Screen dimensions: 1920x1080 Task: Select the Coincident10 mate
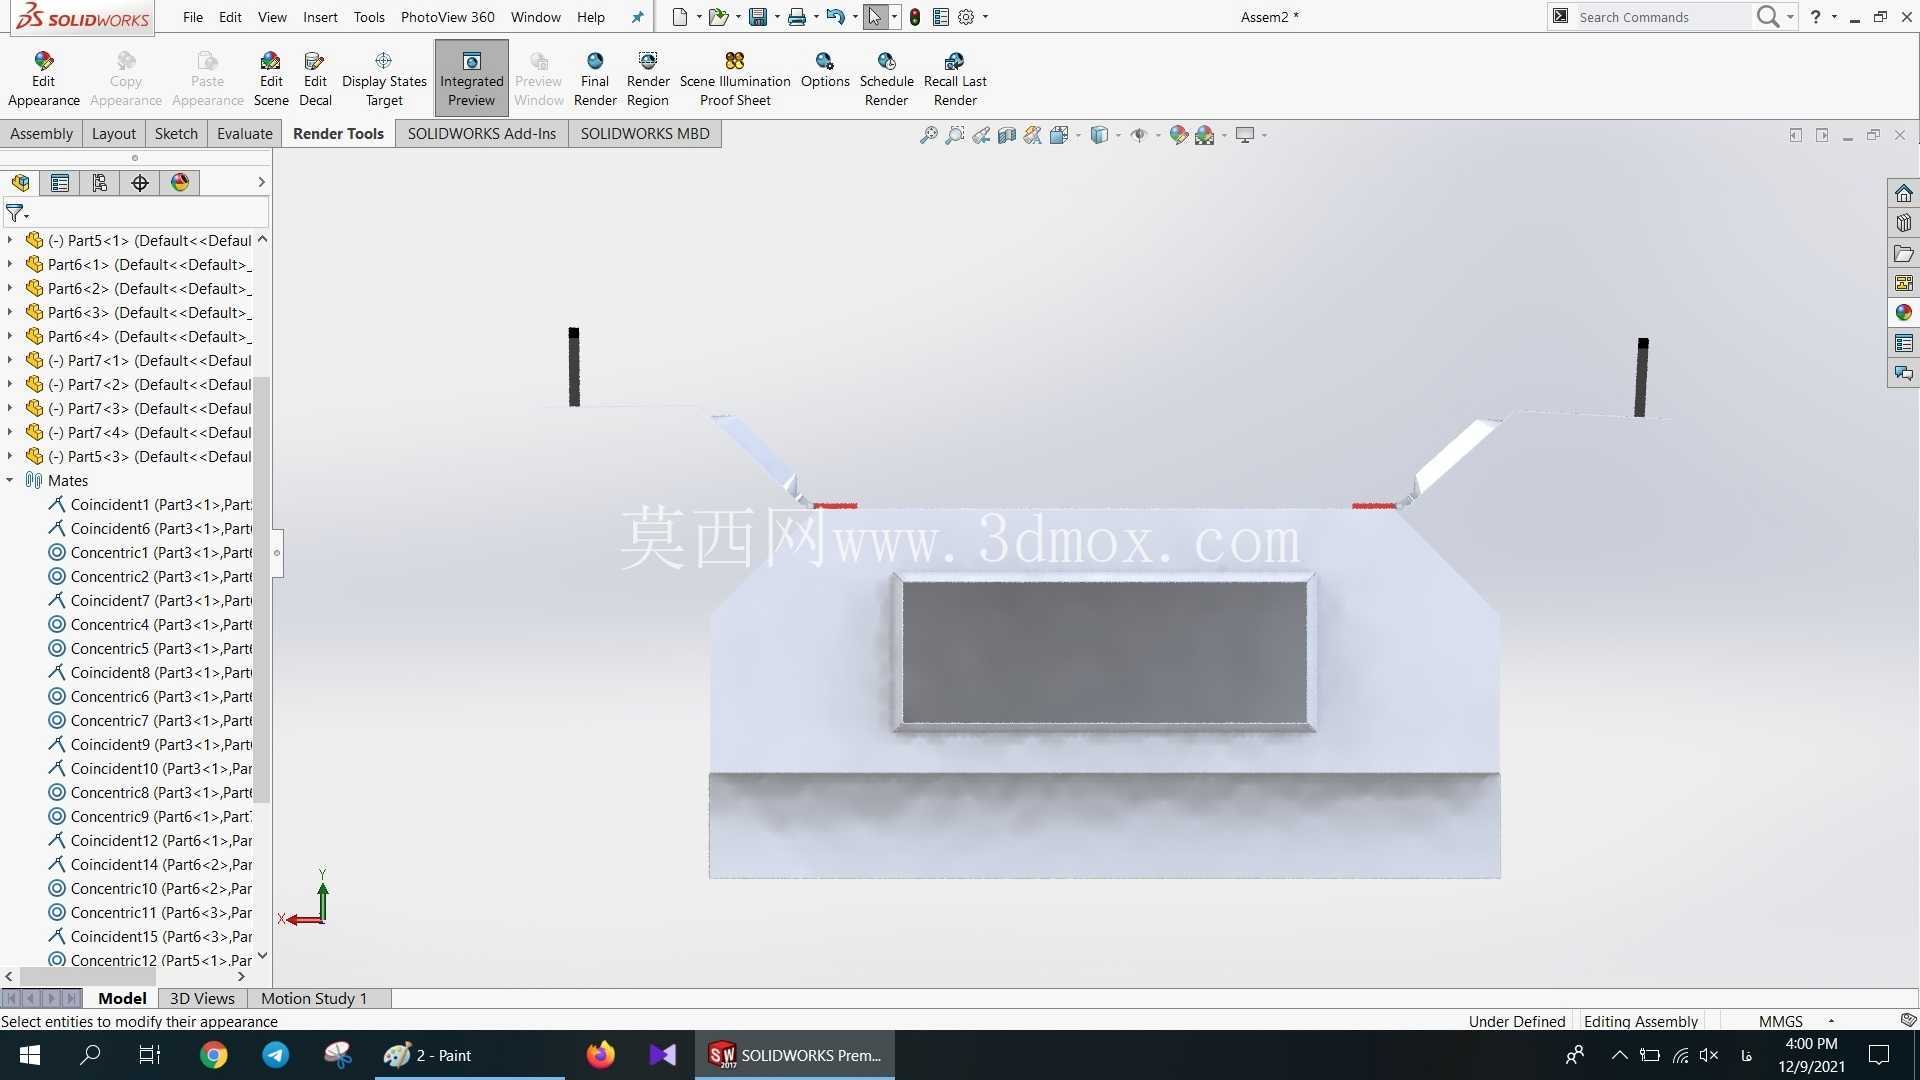point(150,768)
